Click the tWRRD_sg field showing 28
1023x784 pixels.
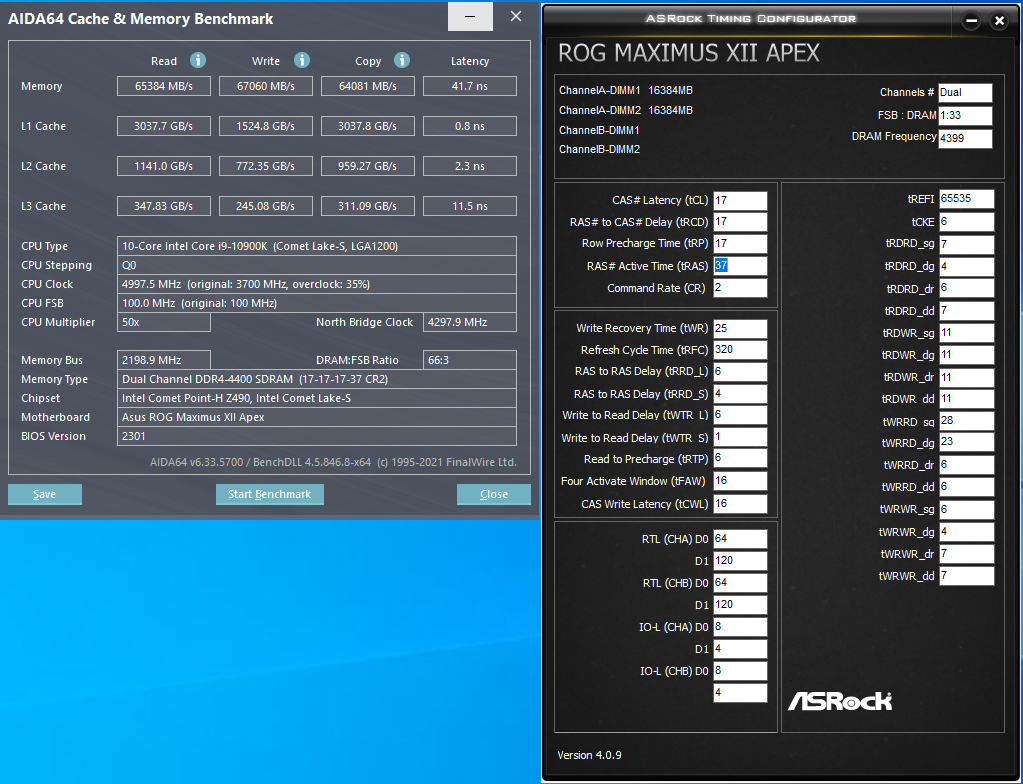point(966,421)
